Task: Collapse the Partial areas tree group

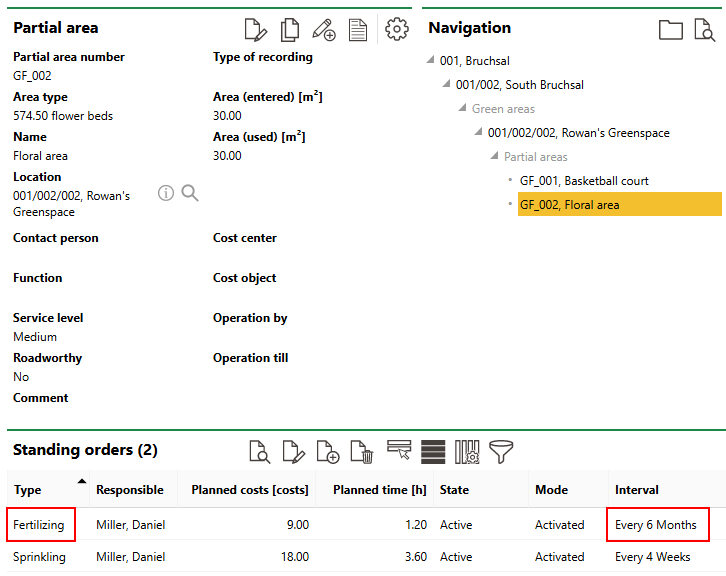Action: pyautogui.click(x=494, y=157)
